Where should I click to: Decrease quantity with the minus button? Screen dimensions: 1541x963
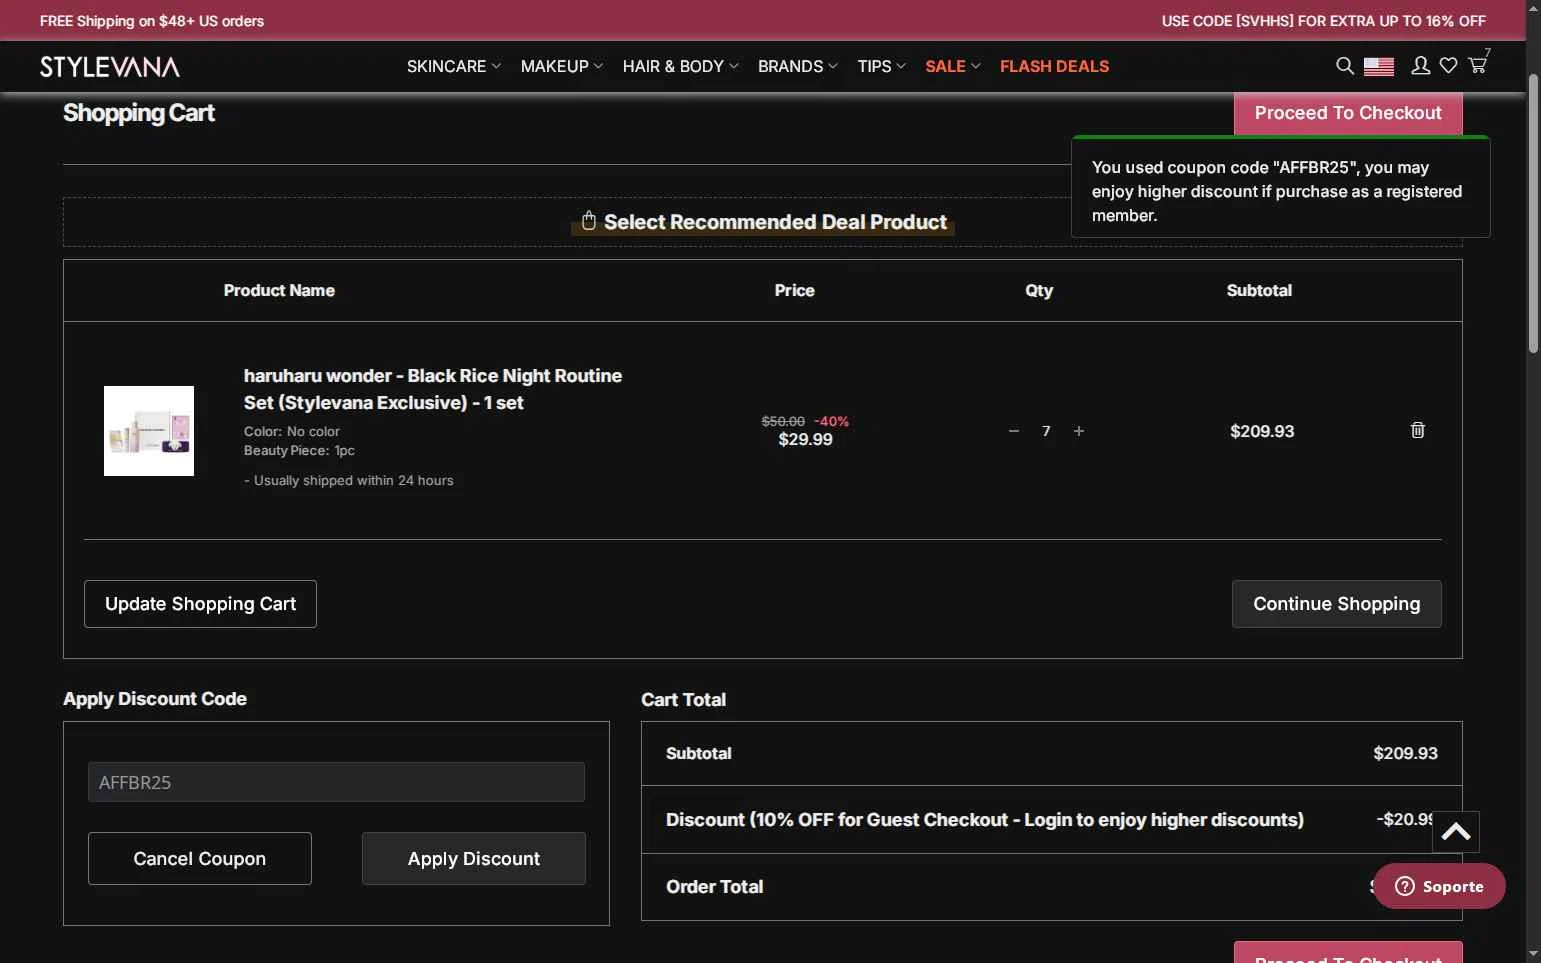[1014, 431]
